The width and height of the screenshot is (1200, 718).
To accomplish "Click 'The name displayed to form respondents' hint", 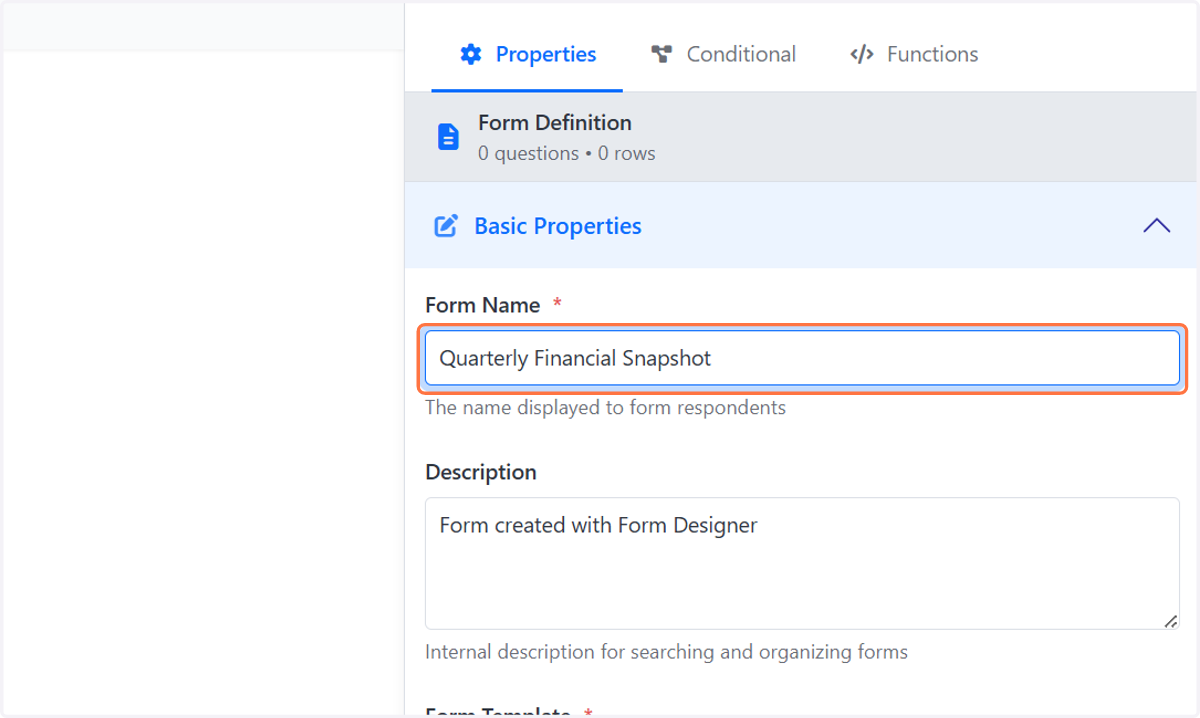I will coord(605,408).
